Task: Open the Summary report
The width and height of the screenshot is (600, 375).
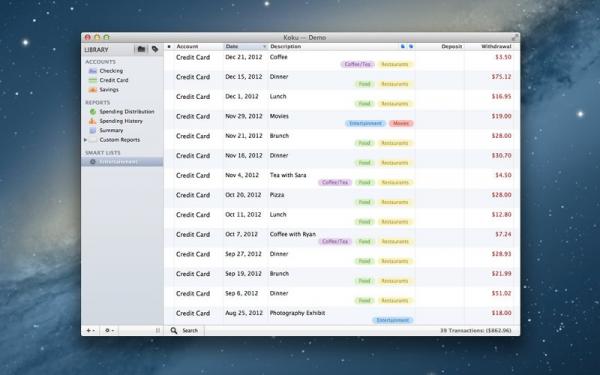Action: (x=111, y=130)
